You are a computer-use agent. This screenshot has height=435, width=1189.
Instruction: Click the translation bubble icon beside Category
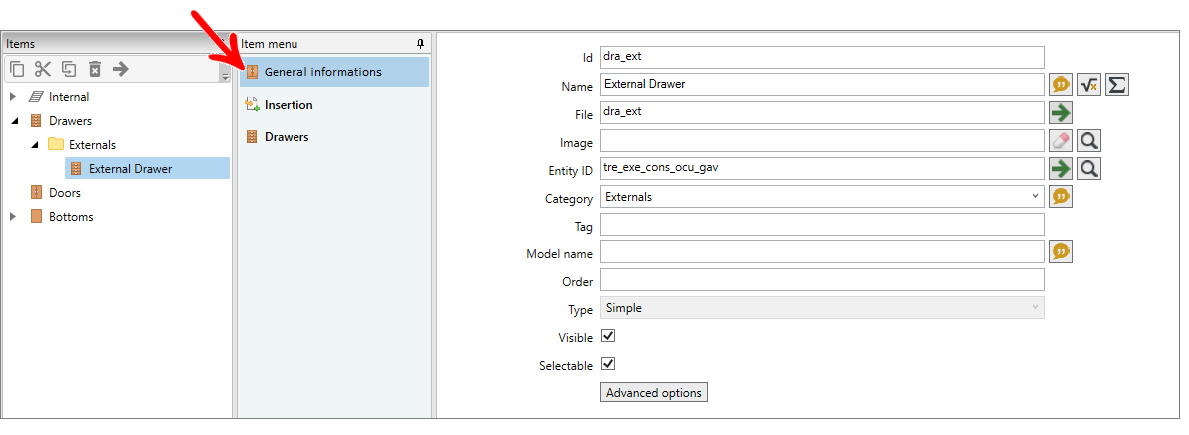(1061, 197)
